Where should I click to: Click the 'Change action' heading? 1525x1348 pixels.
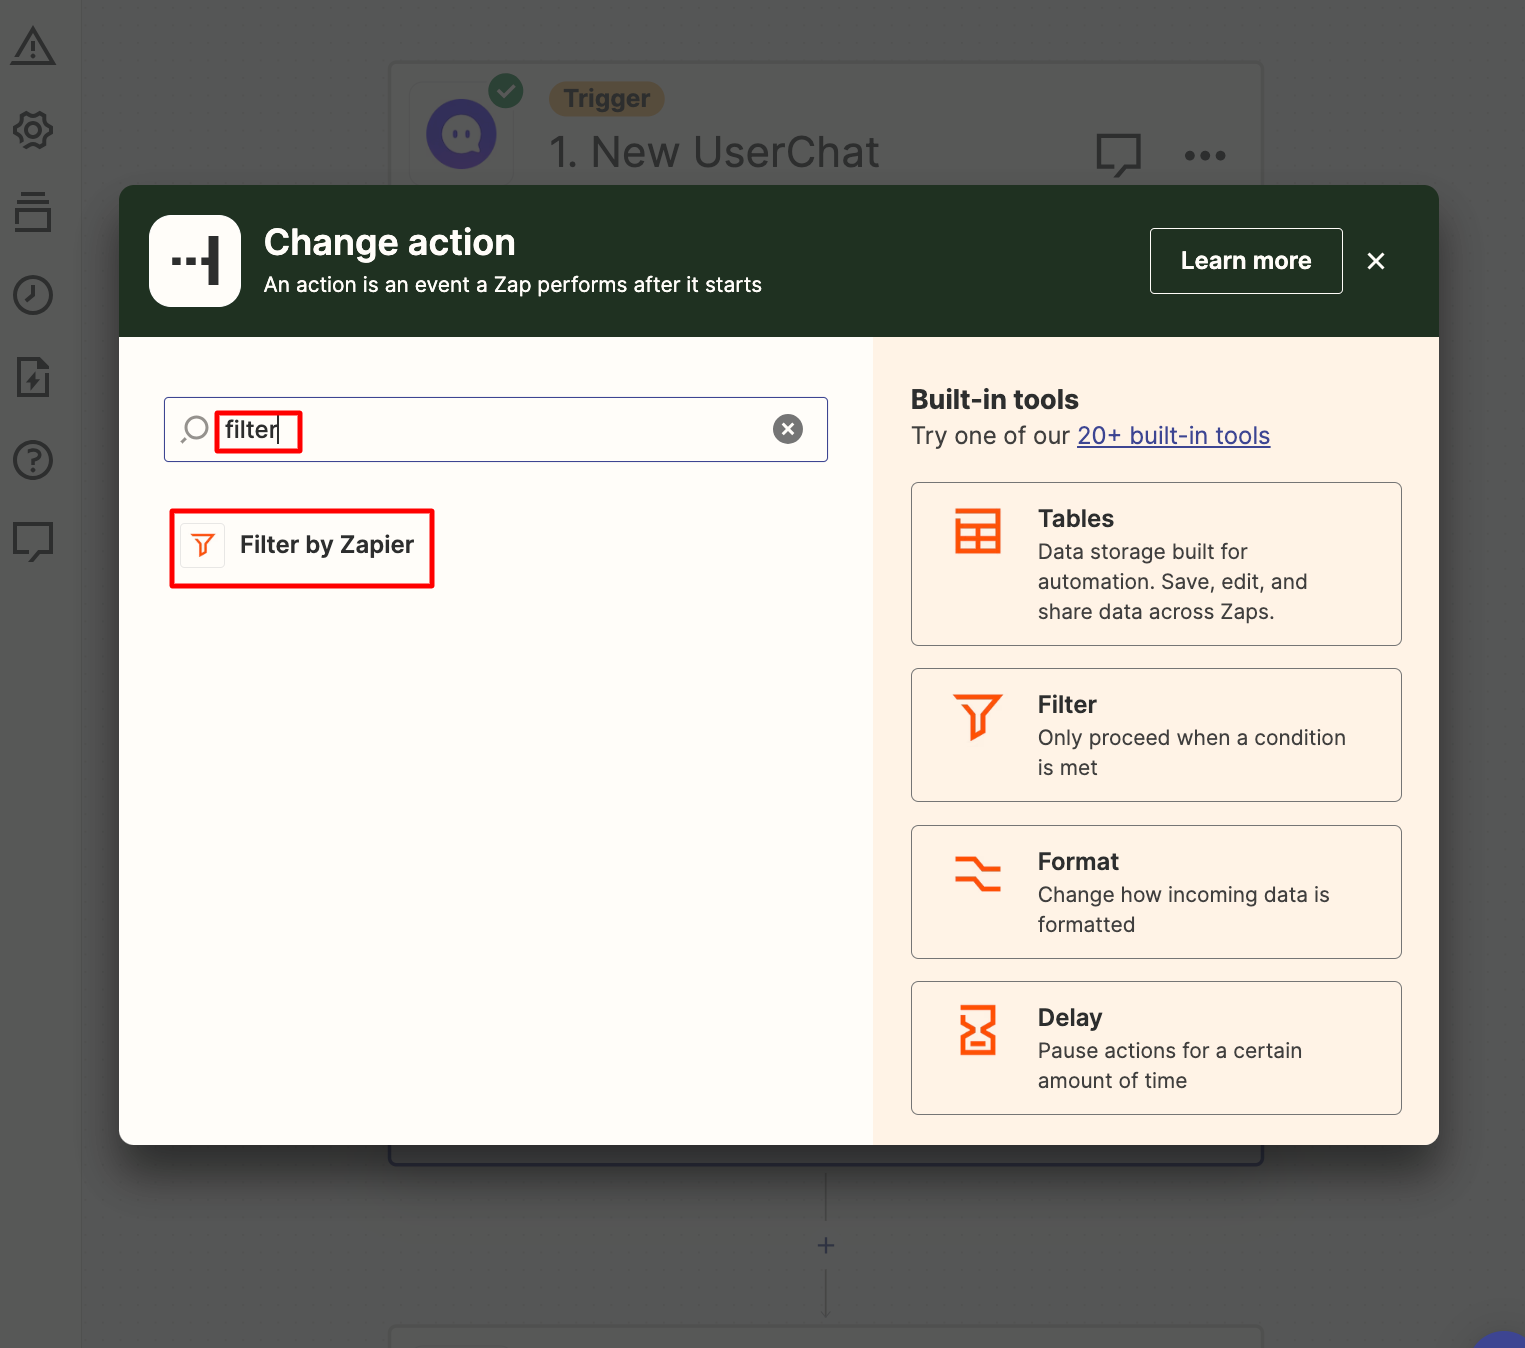390,243
